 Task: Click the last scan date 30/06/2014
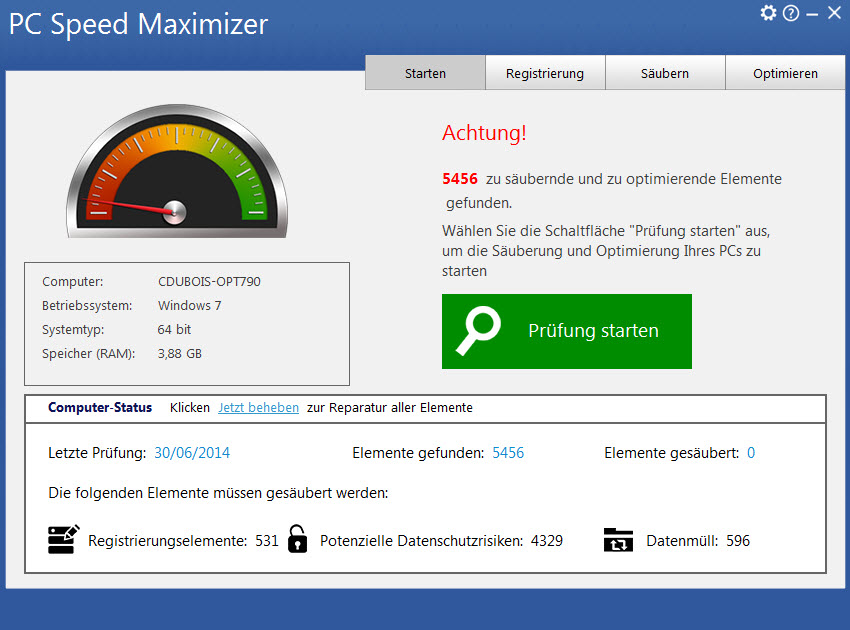(x=192, y=453)
